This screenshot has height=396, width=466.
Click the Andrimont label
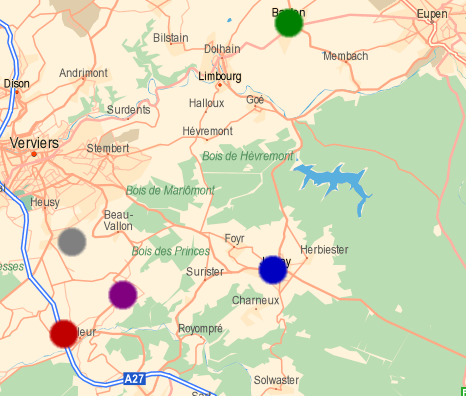pos(83,73)
